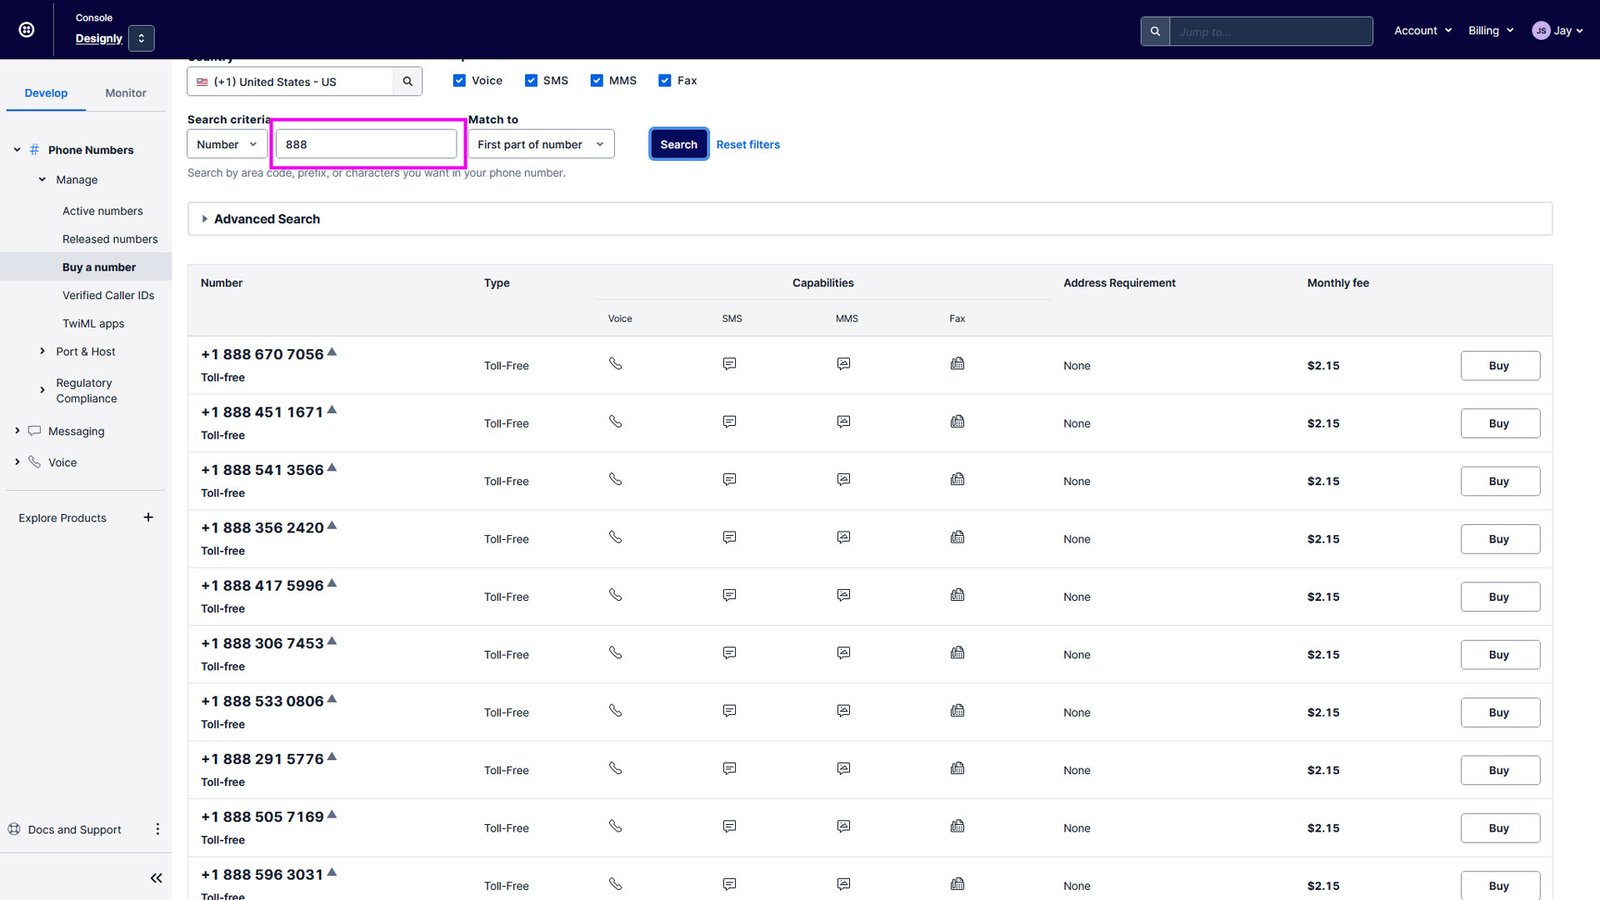1600x900 pixels.
Task: Open the First part of number dropdown
Action: click(540, 144)
